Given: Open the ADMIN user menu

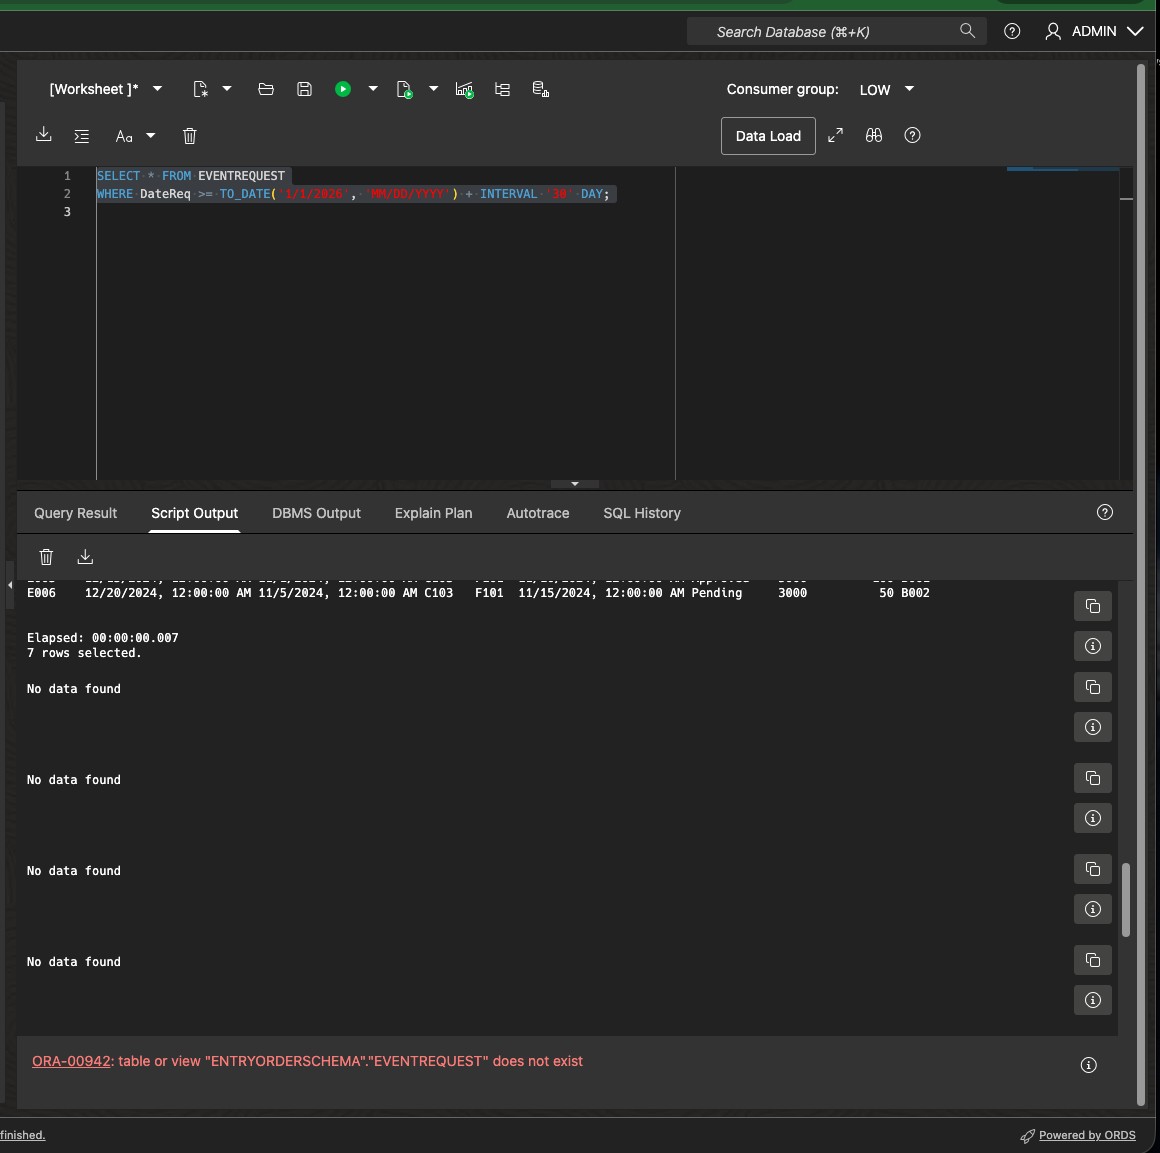Looking at the screenshot, I should (1094, 31).
